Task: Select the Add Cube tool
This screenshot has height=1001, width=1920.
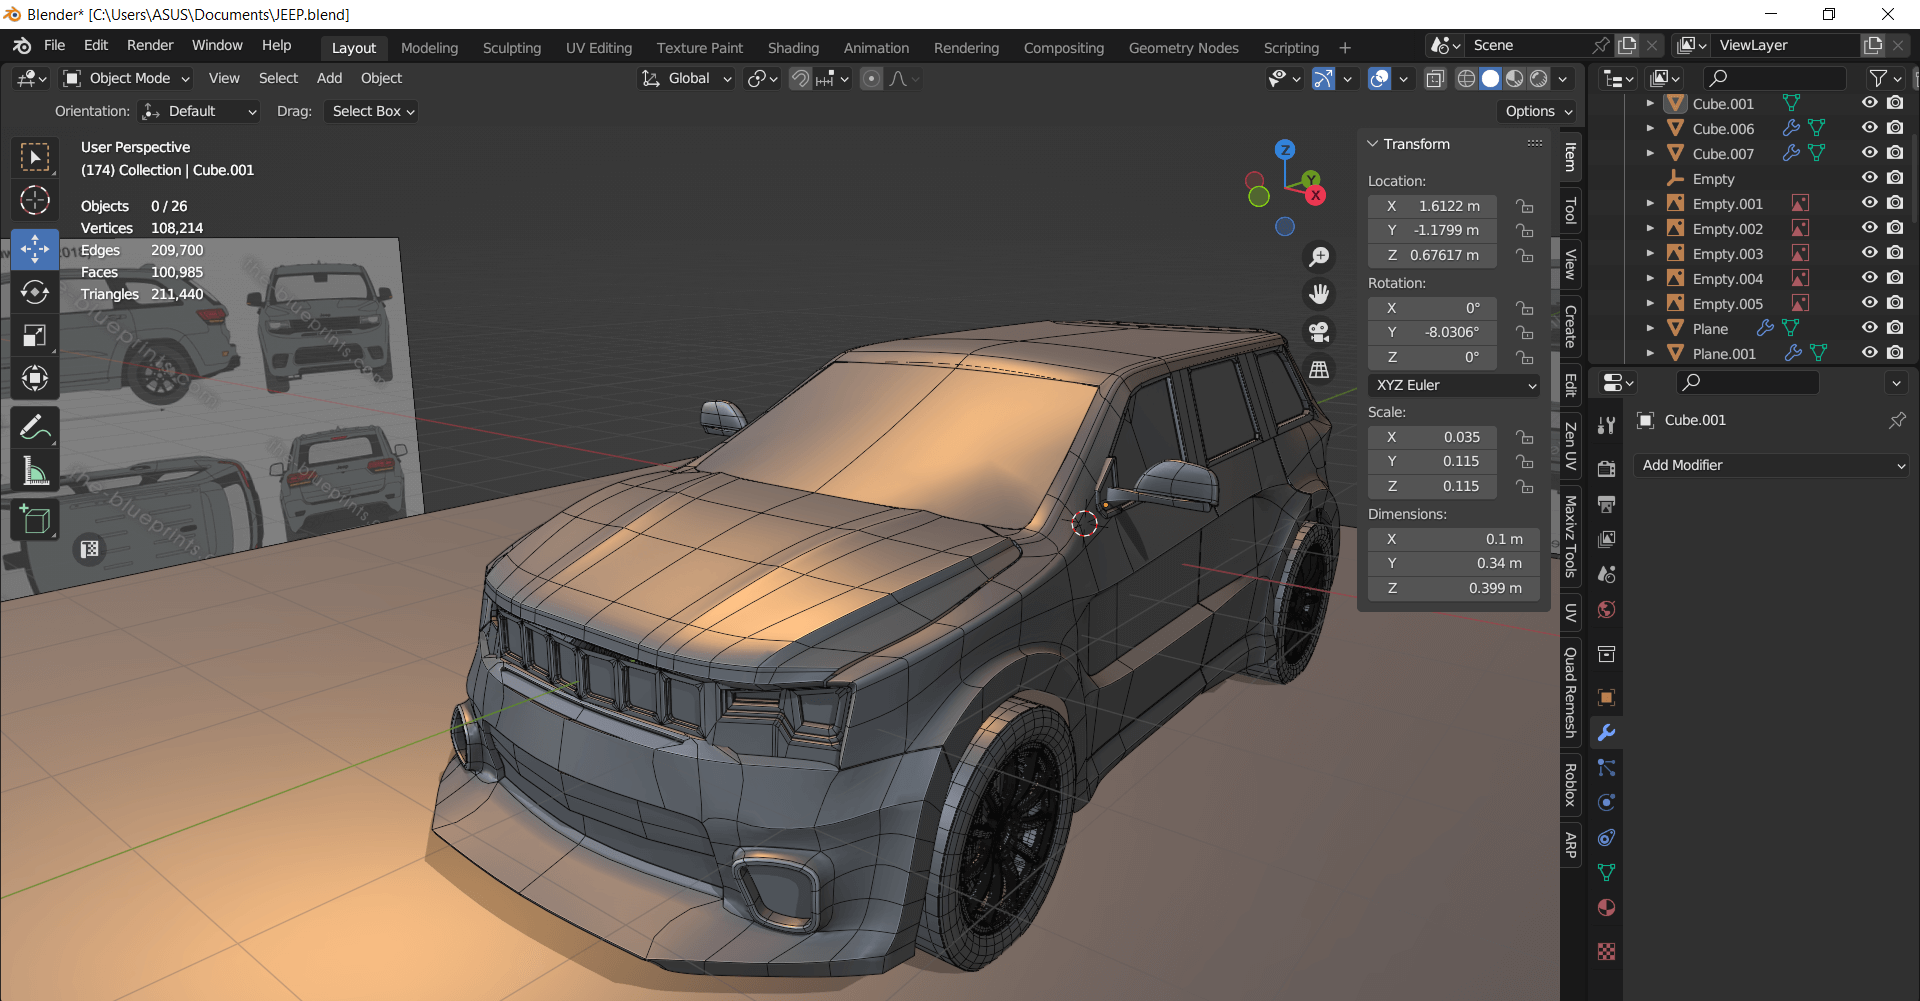Action: tap(35, 520)
